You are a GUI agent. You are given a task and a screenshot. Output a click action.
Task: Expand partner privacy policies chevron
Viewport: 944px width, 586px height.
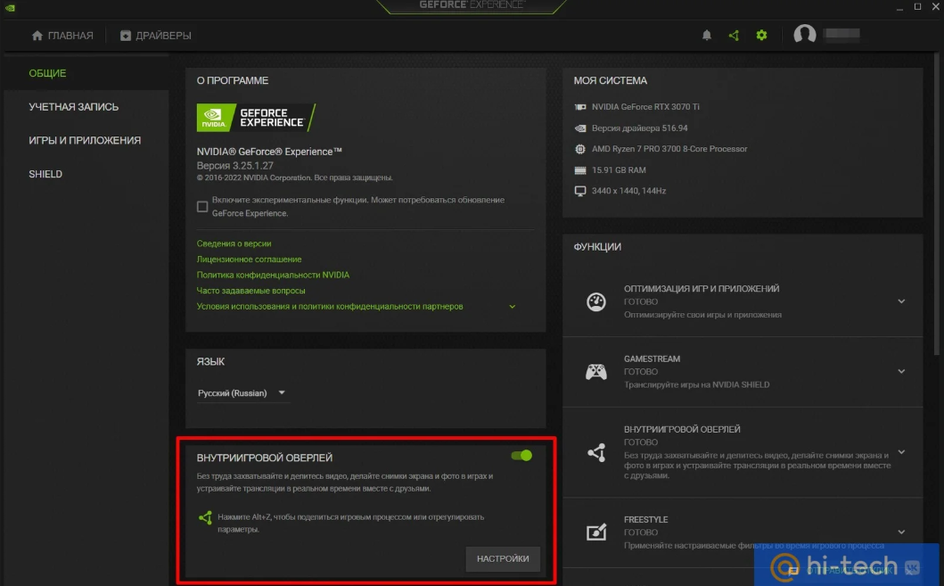click(512, 307)
